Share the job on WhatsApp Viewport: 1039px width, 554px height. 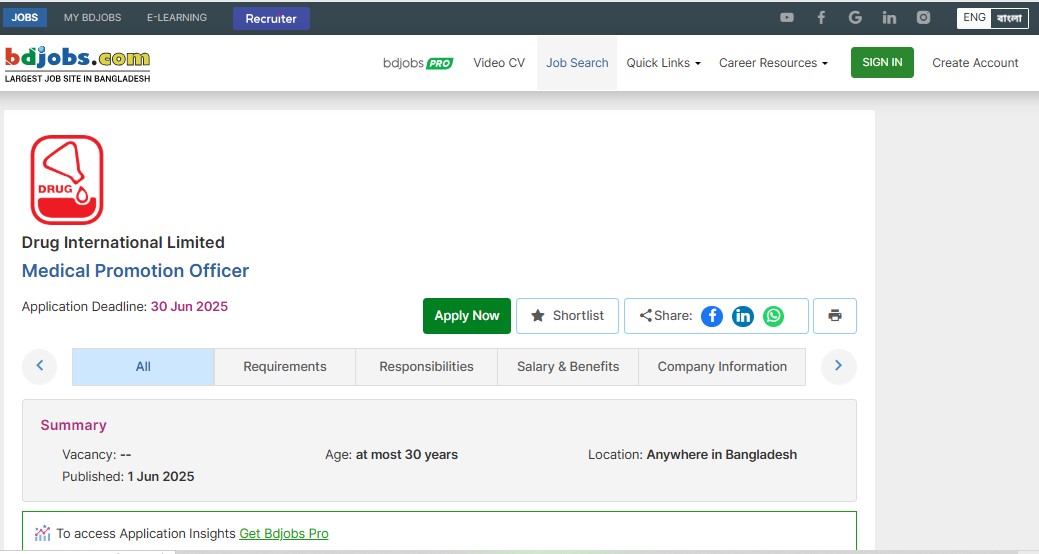(x=773, y=316)
